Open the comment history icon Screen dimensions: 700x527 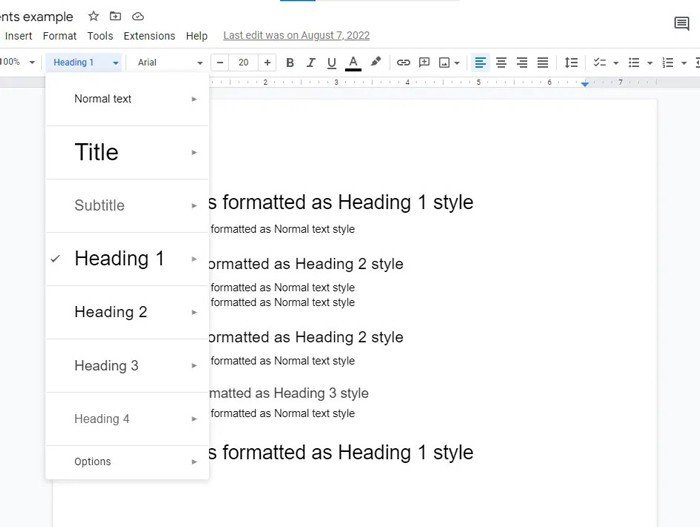pos(682,24)
